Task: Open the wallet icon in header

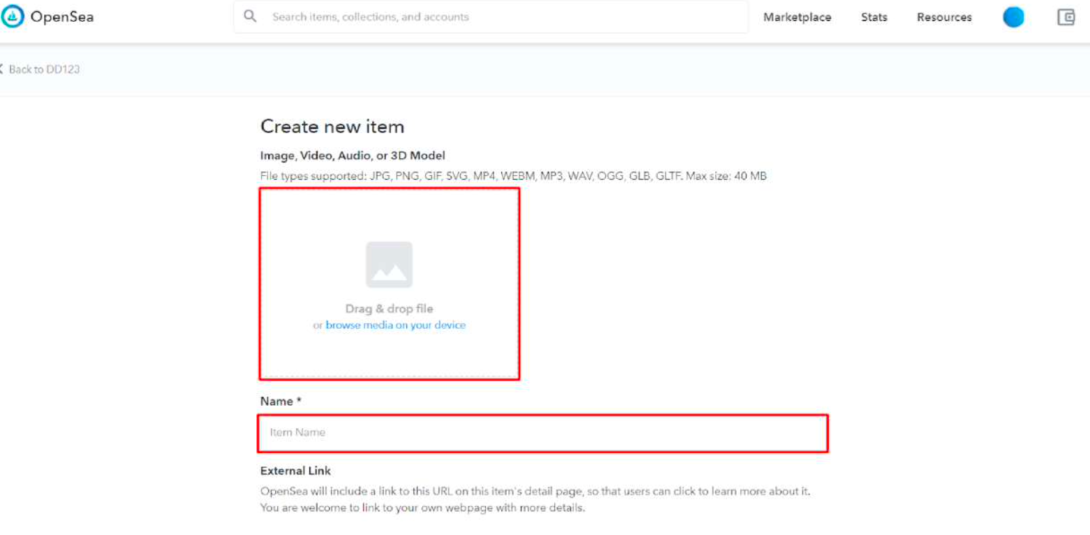Action: coord(1066,17)
